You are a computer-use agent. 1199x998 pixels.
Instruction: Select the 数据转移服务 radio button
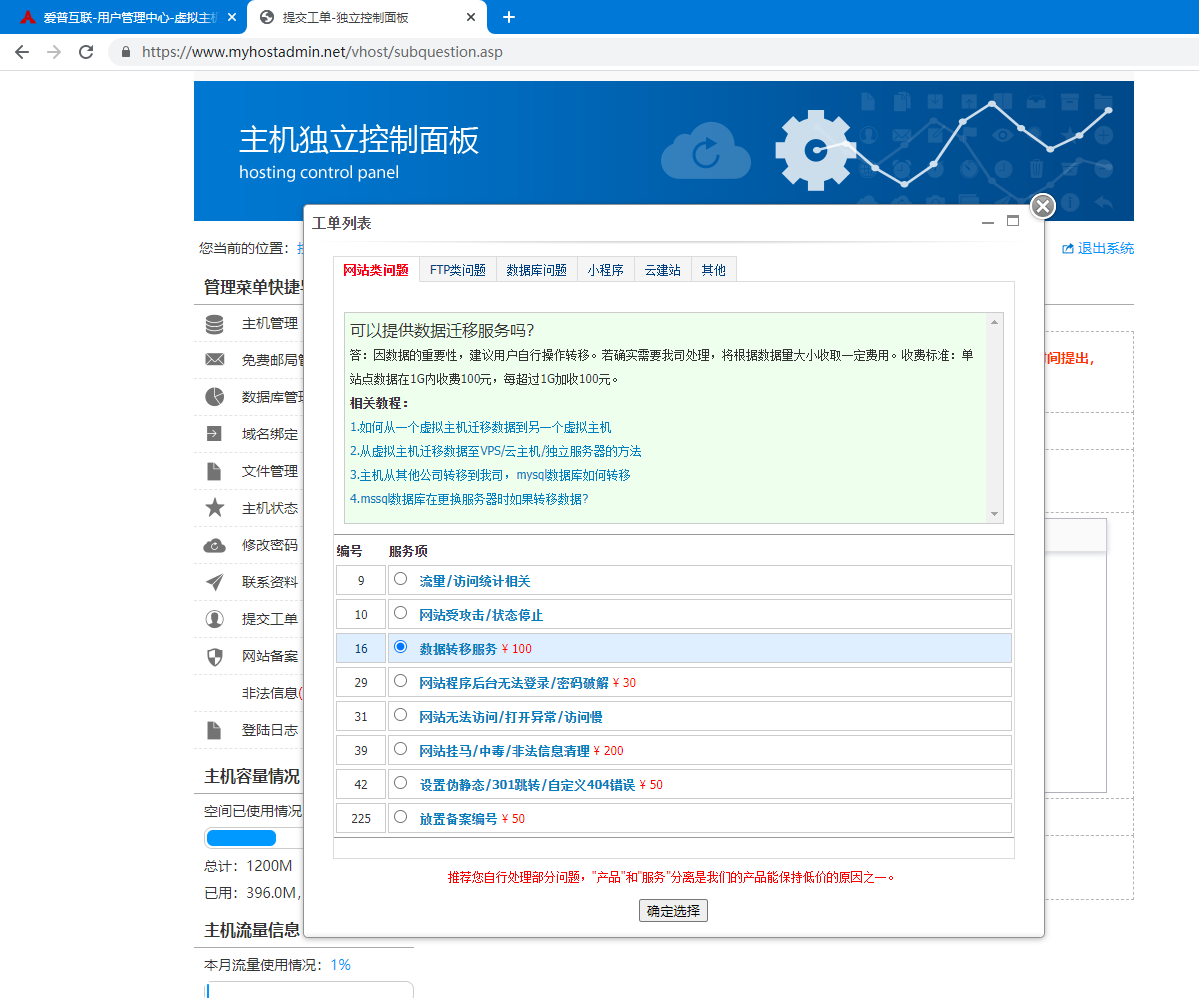point(401,647)
